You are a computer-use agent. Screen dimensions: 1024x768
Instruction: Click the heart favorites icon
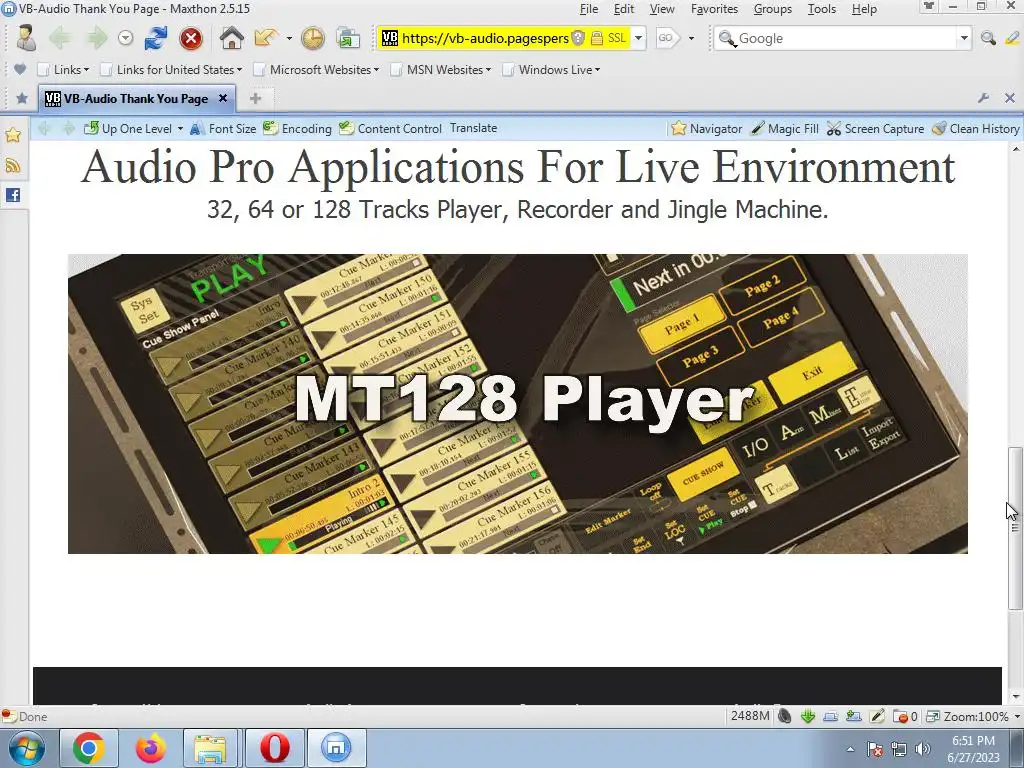20,69
